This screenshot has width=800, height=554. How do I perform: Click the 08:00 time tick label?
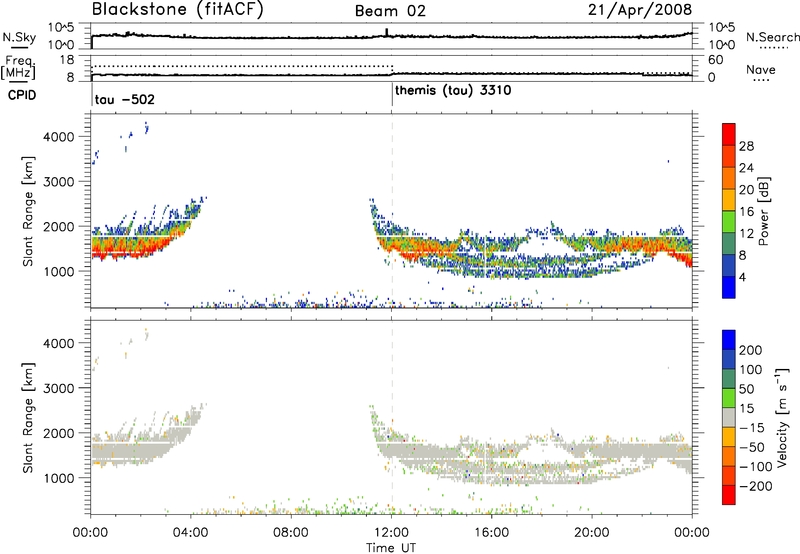290,533
